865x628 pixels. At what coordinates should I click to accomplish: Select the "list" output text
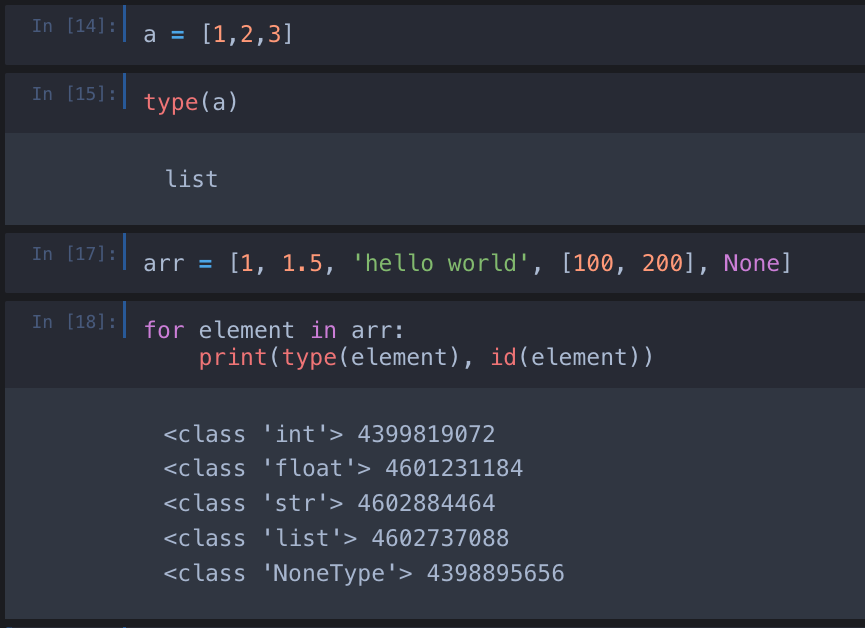point(191,179)
